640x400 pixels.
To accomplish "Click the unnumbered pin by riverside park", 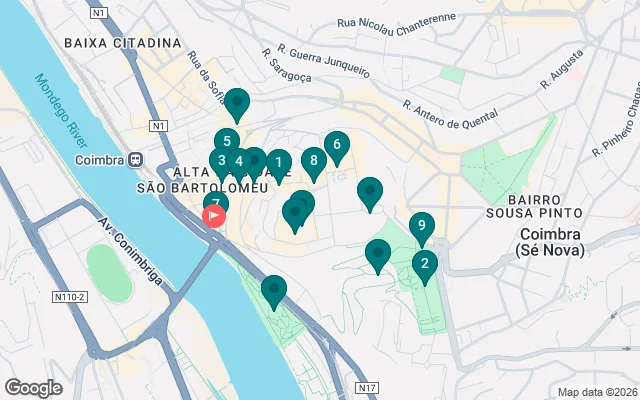I will coord(274,289).
